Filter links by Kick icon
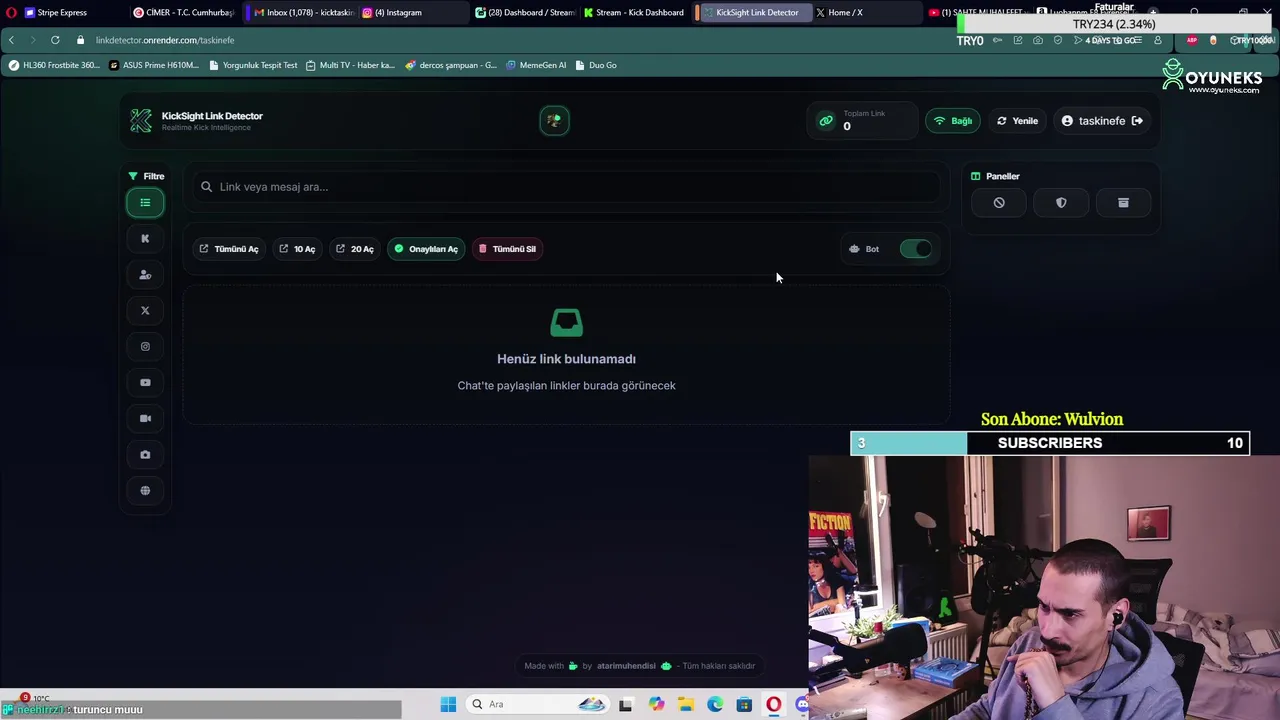The width and height of the screenshot is (1280, 720). pos(145,239)
